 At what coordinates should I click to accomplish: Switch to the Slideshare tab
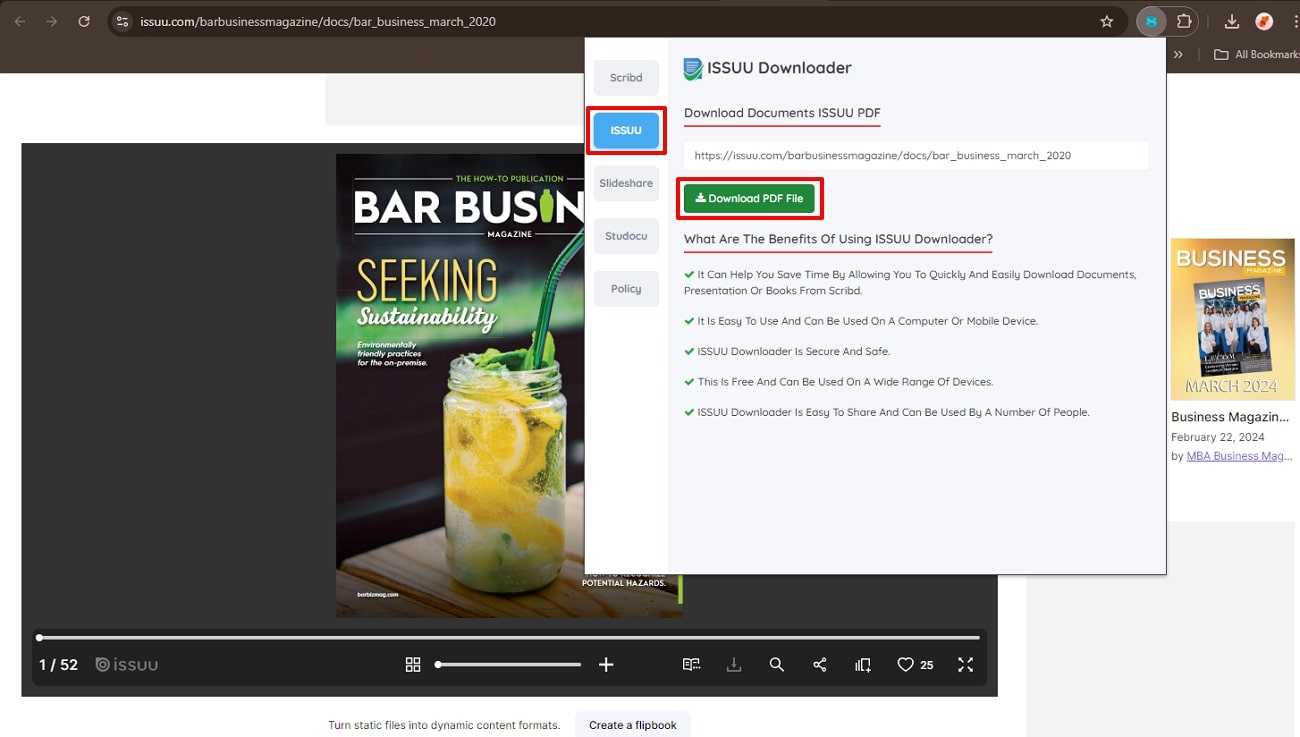(626, 183)
